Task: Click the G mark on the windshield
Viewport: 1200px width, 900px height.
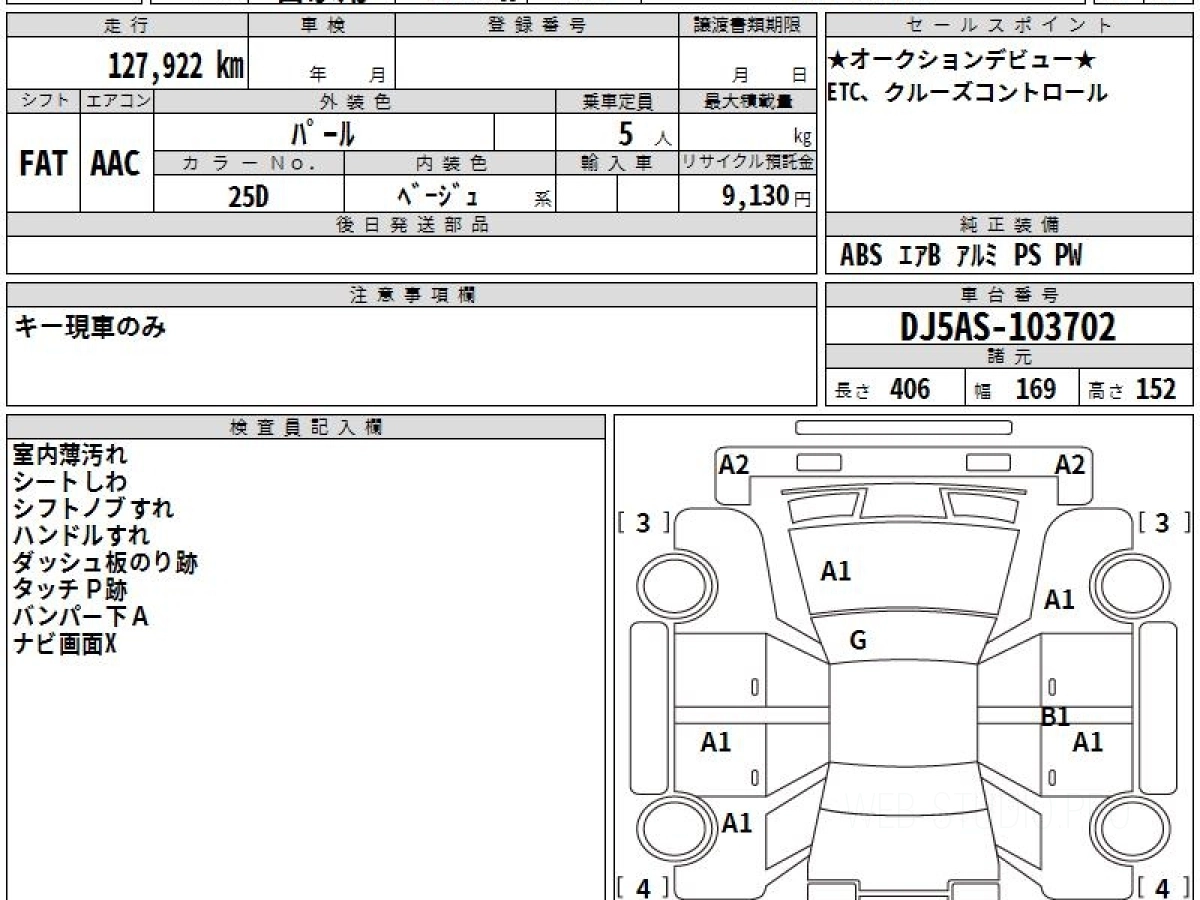Action: tap(858, 641)
